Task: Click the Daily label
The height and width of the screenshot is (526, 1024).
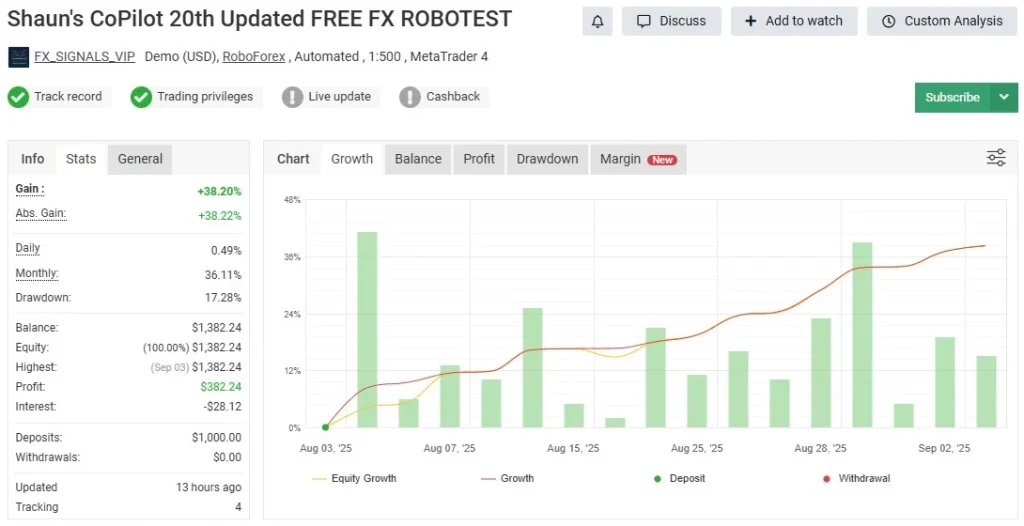Action: [x=28, y=248]
